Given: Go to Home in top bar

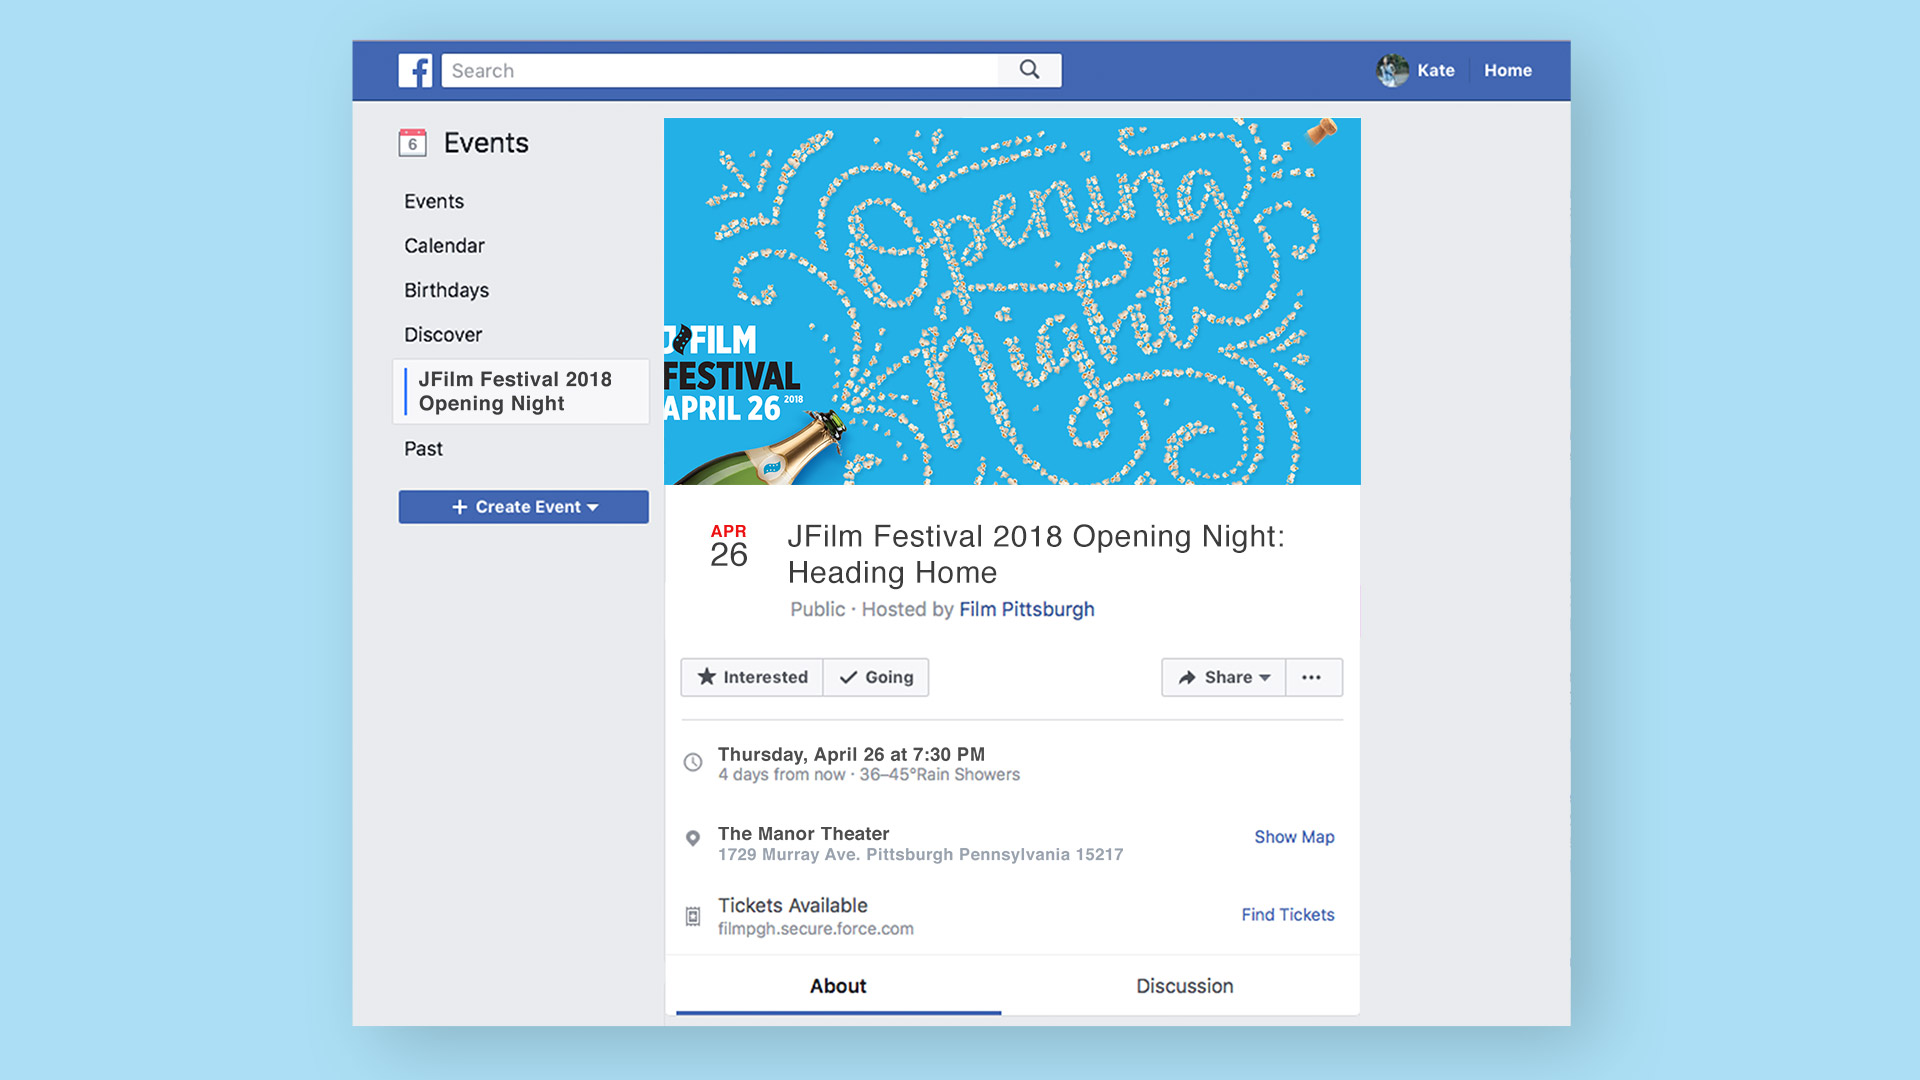Looking at the screenshot, I should coord(1507,70).
